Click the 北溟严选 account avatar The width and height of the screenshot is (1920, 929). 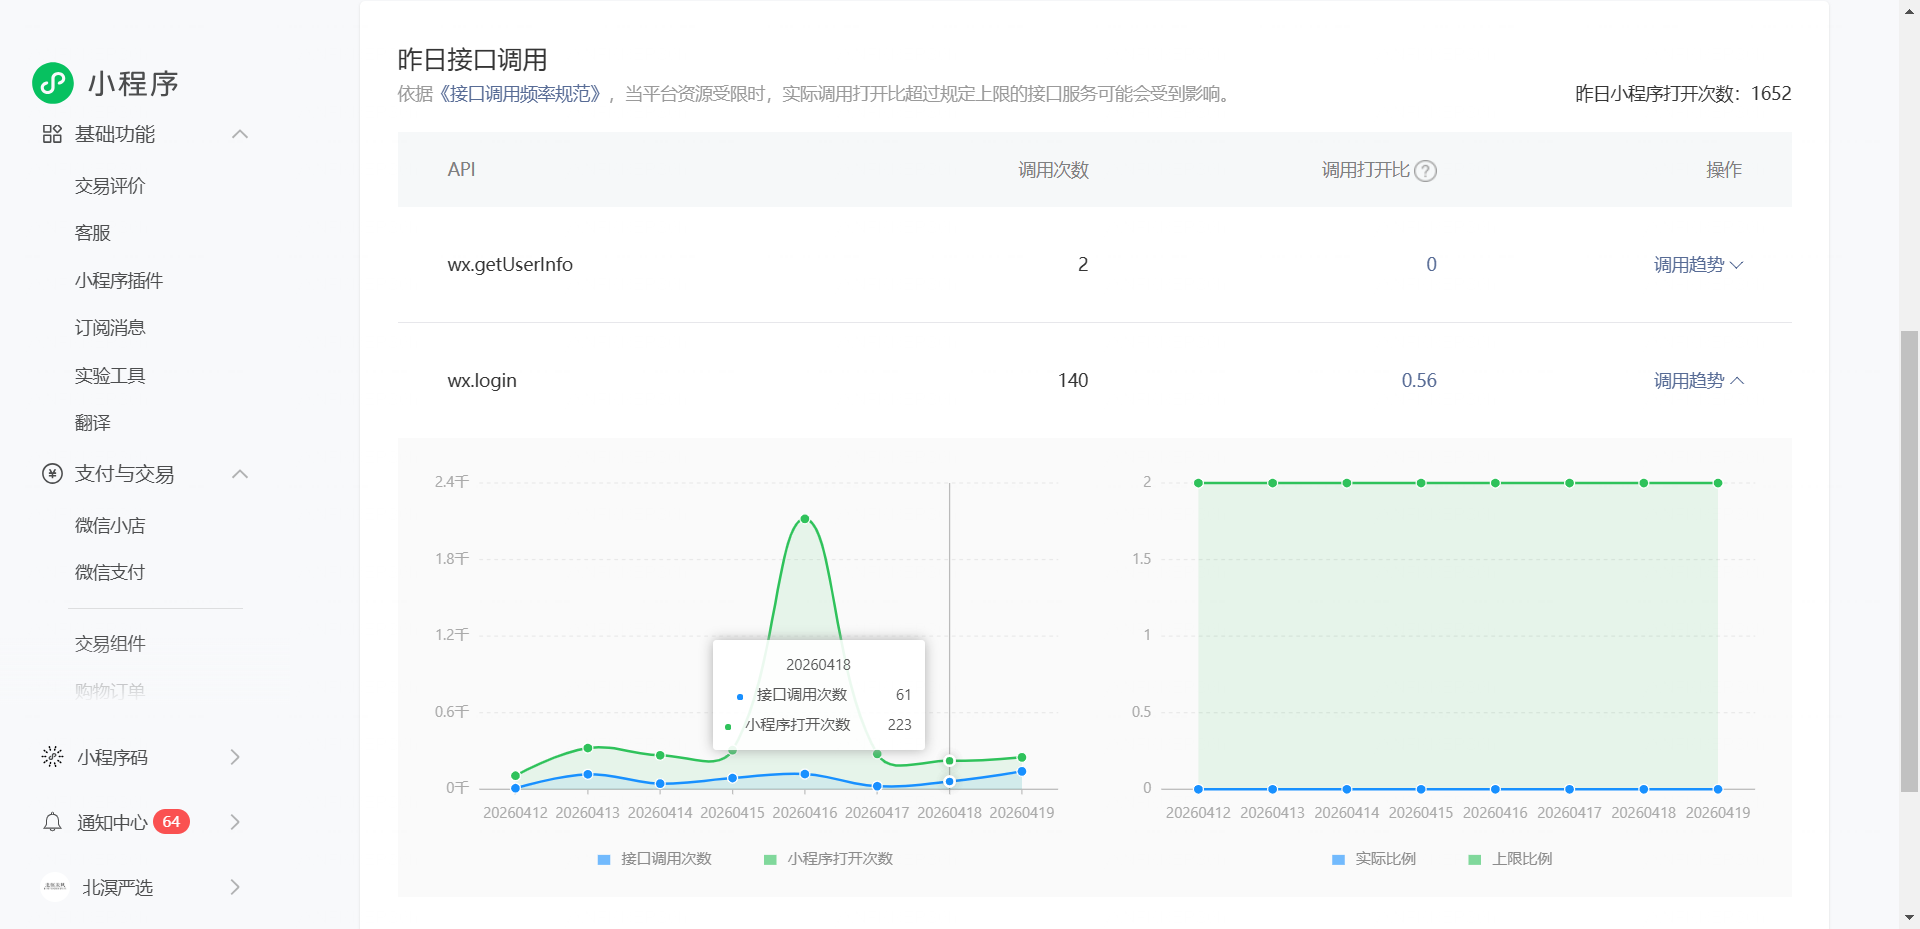55,887
